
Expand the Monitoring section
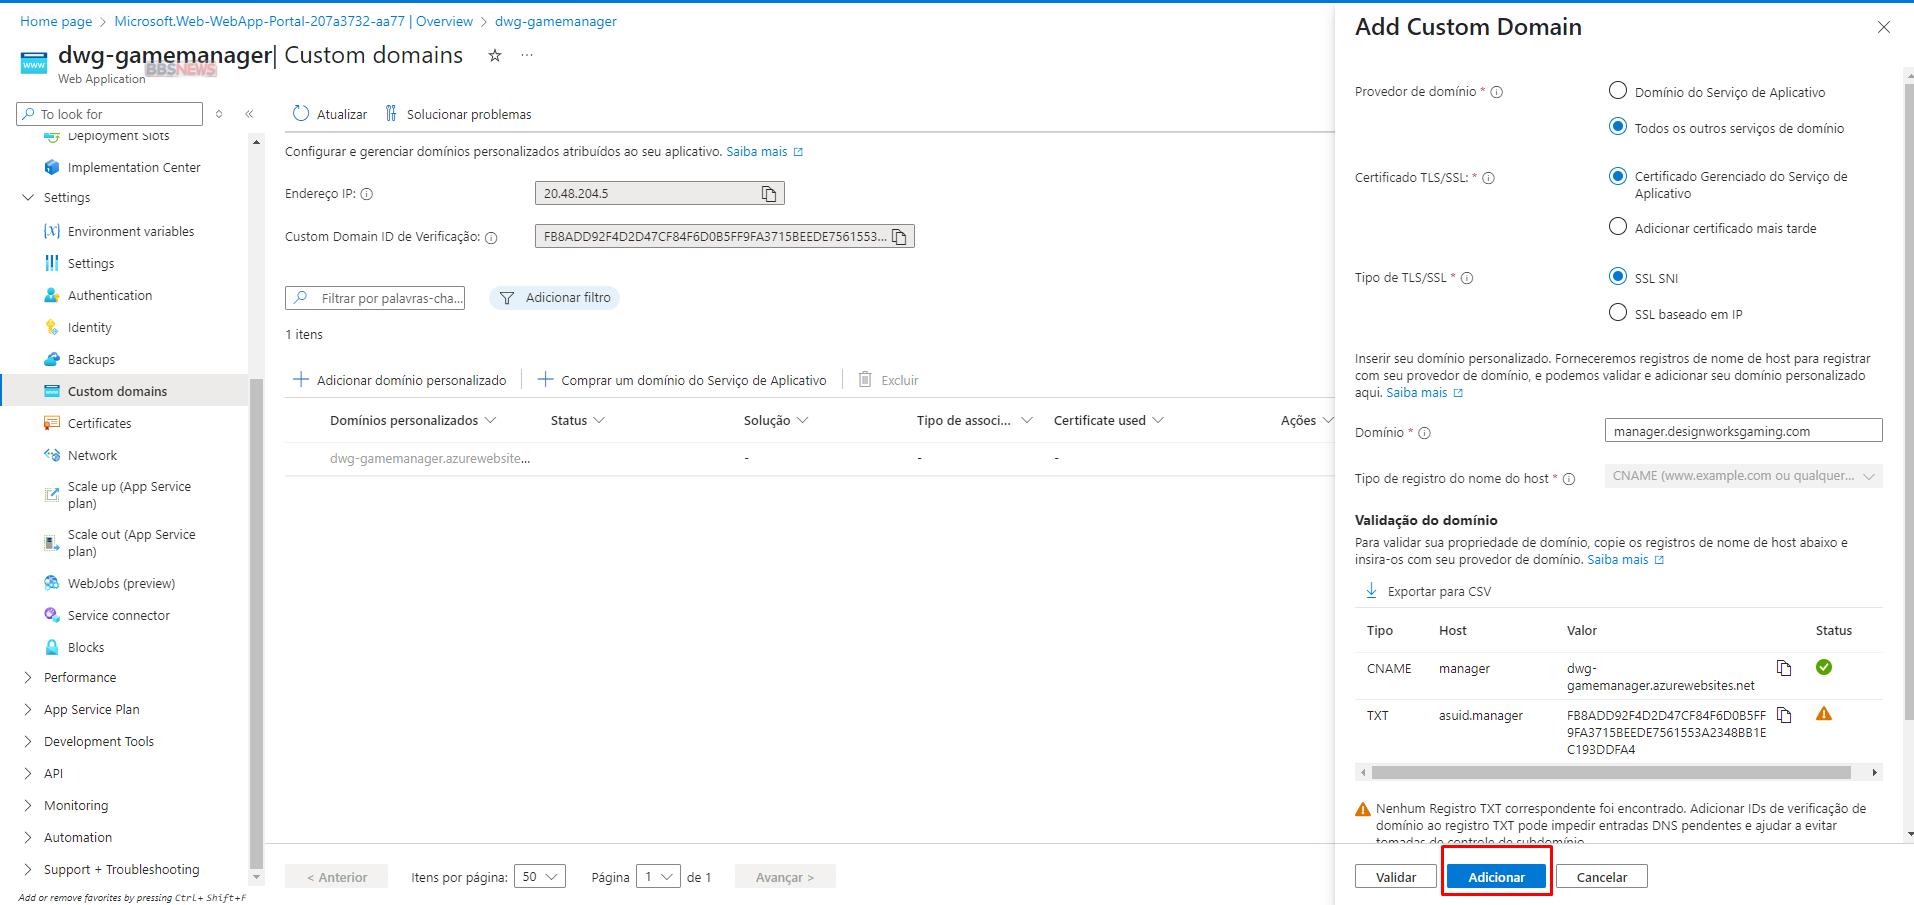point(28,805)
